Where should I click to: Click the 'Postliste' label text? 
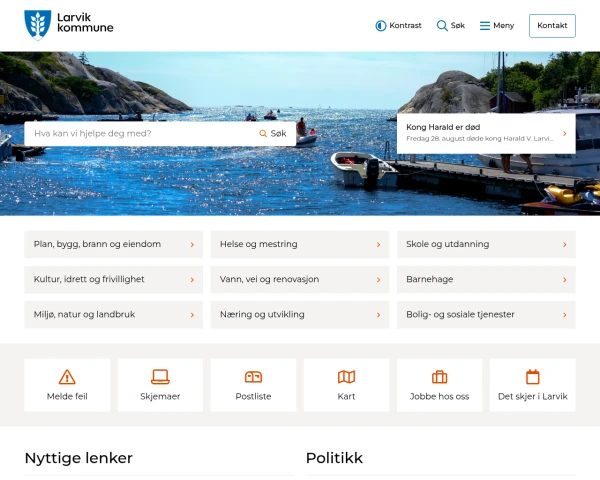point(253,397)
